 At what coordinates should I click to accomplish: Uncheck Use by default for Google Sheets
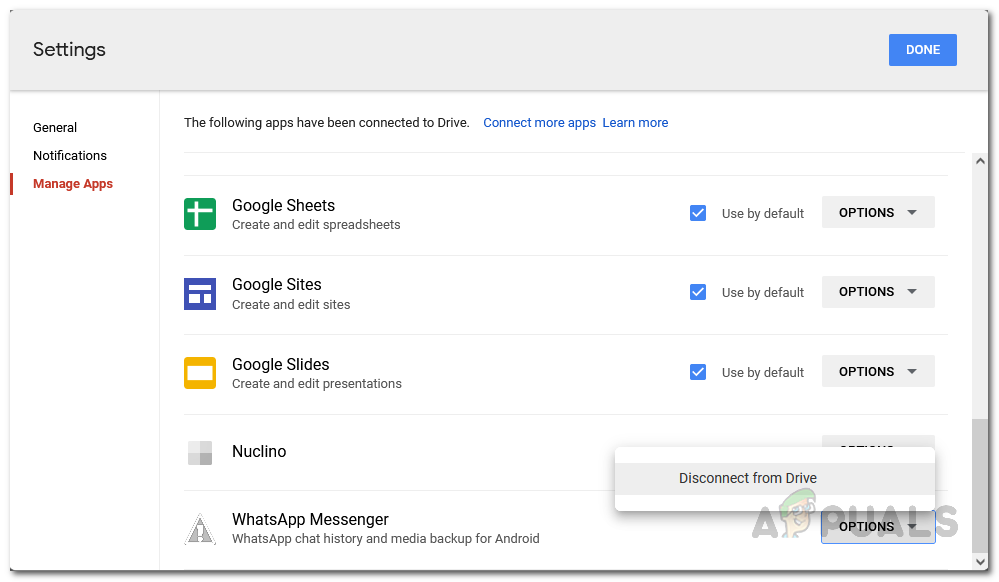click(698, 213)
